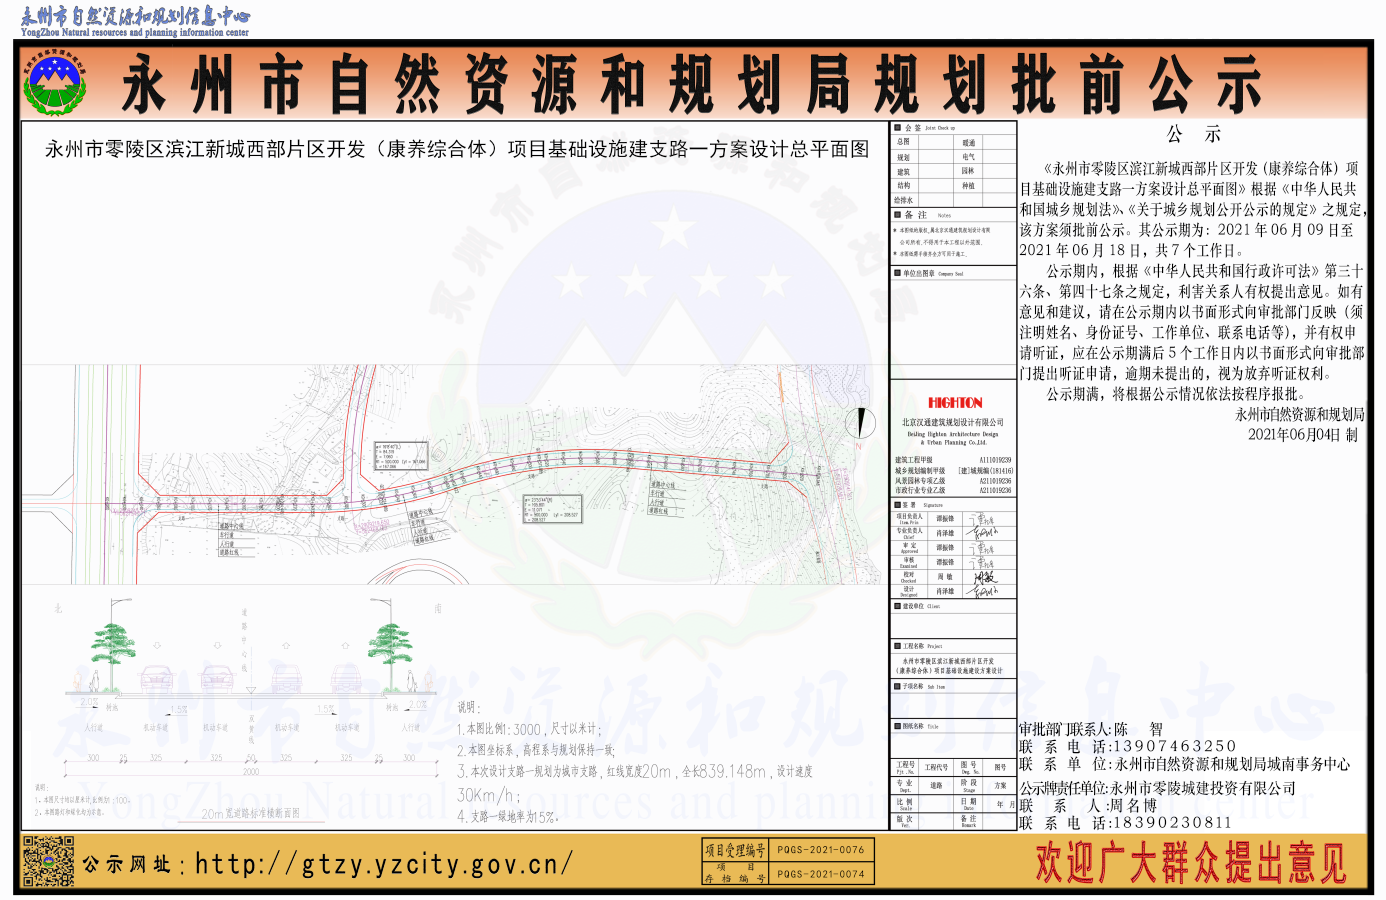The image size is (1386, 900).
Task: Click the north arrow compass on the plan
Action: coord(861,423)
